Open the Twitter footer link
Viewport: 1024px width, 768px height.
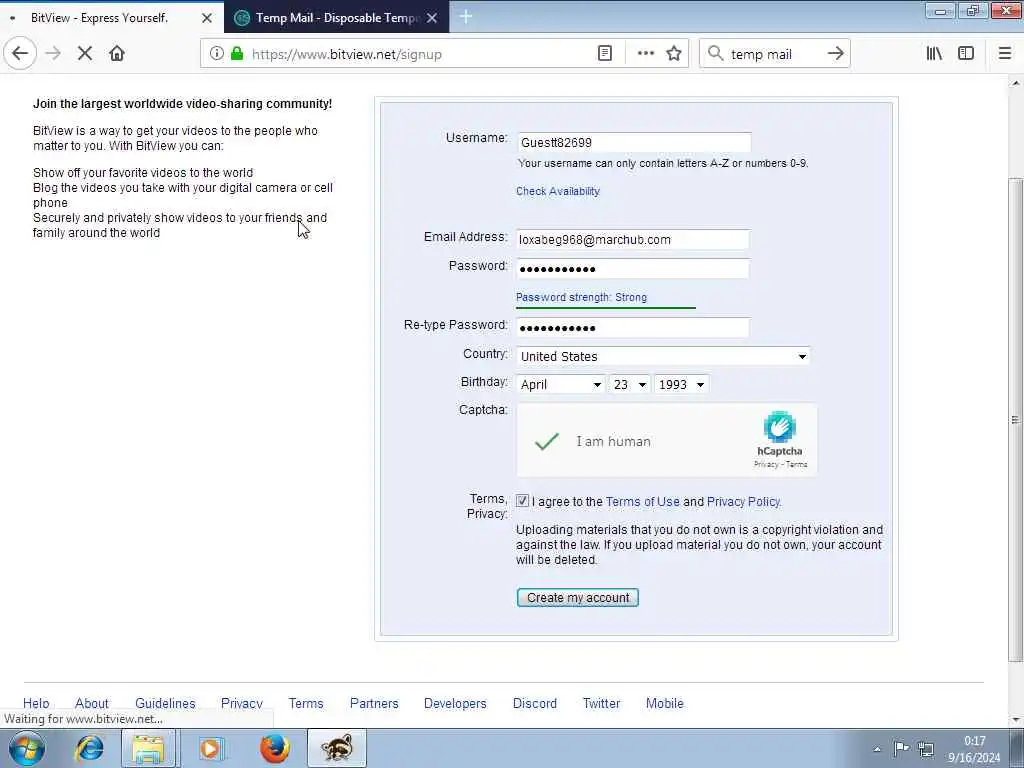click(601, 703)
